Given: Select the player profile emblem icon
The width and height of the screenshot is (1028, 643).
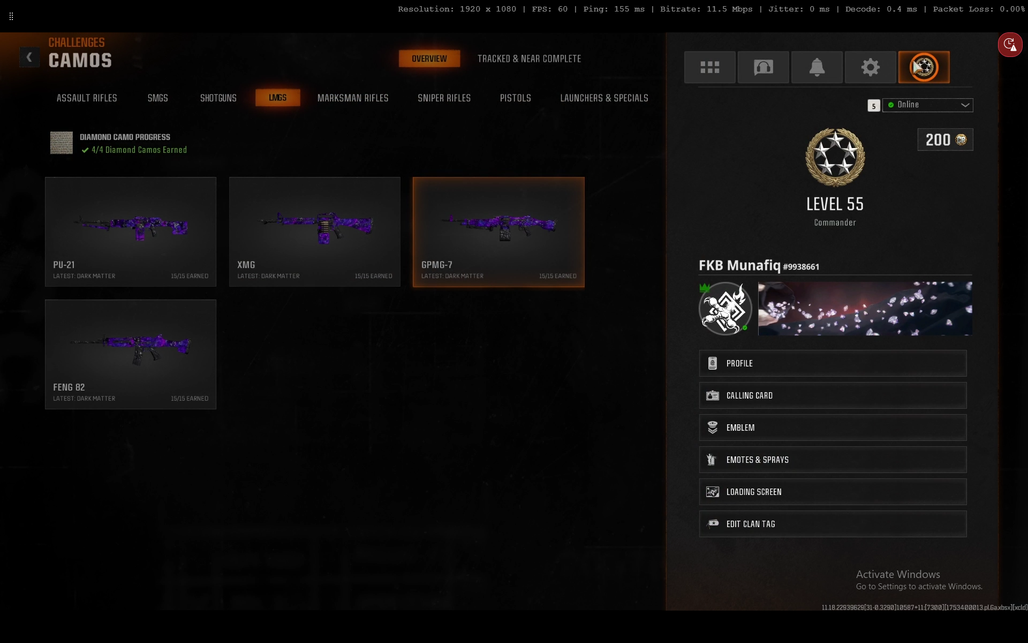Looking at the screenshot, I should (924, 67).
